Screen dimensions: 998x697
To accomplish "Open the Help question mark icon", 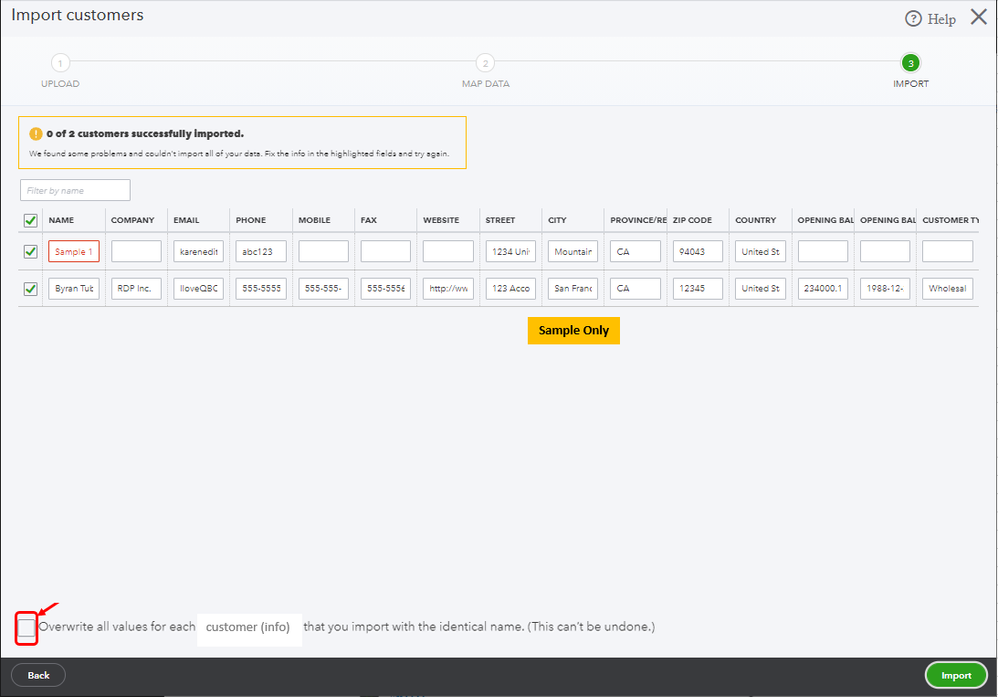I will tap(913, 18).
